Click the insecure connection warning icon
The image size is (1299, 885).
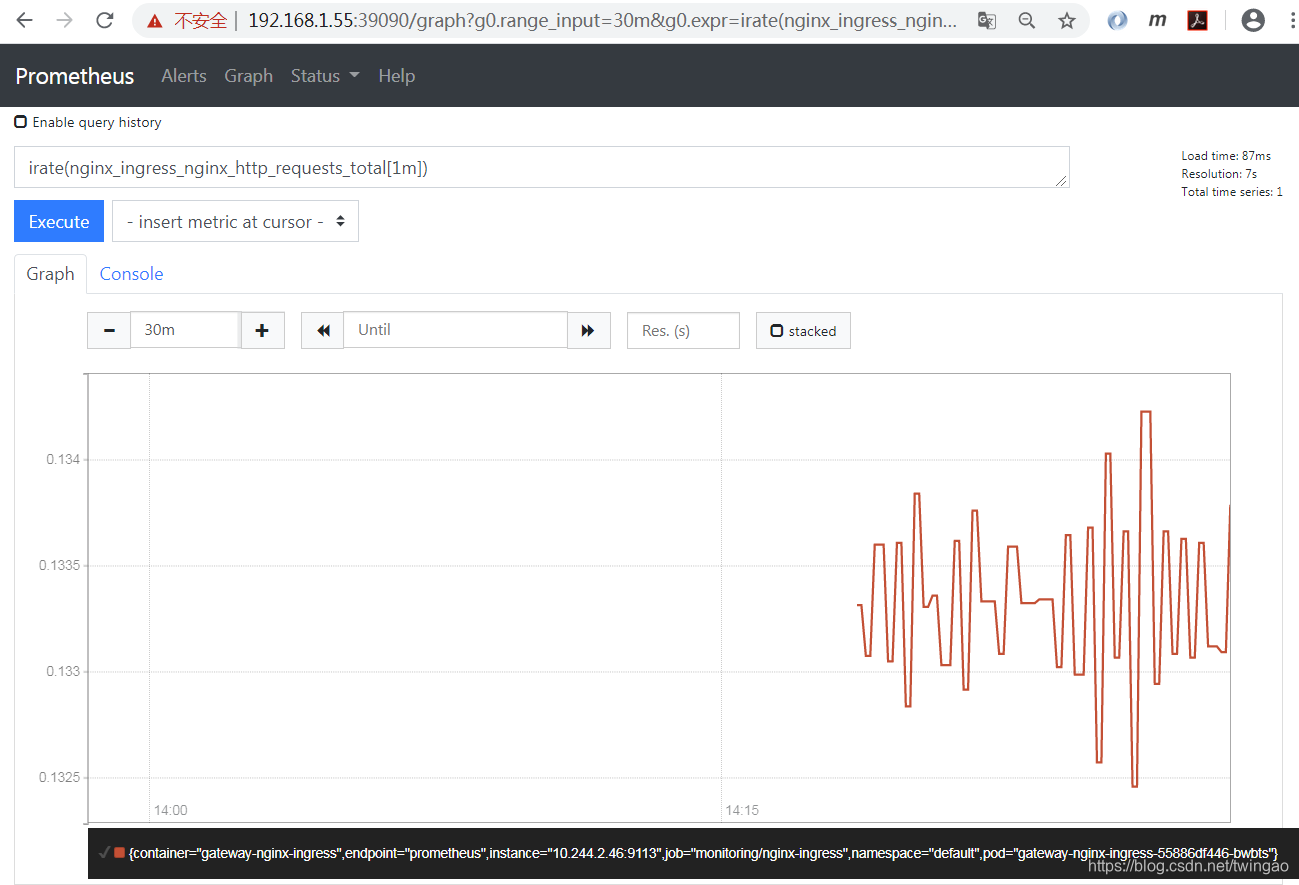tap(154, 20)
